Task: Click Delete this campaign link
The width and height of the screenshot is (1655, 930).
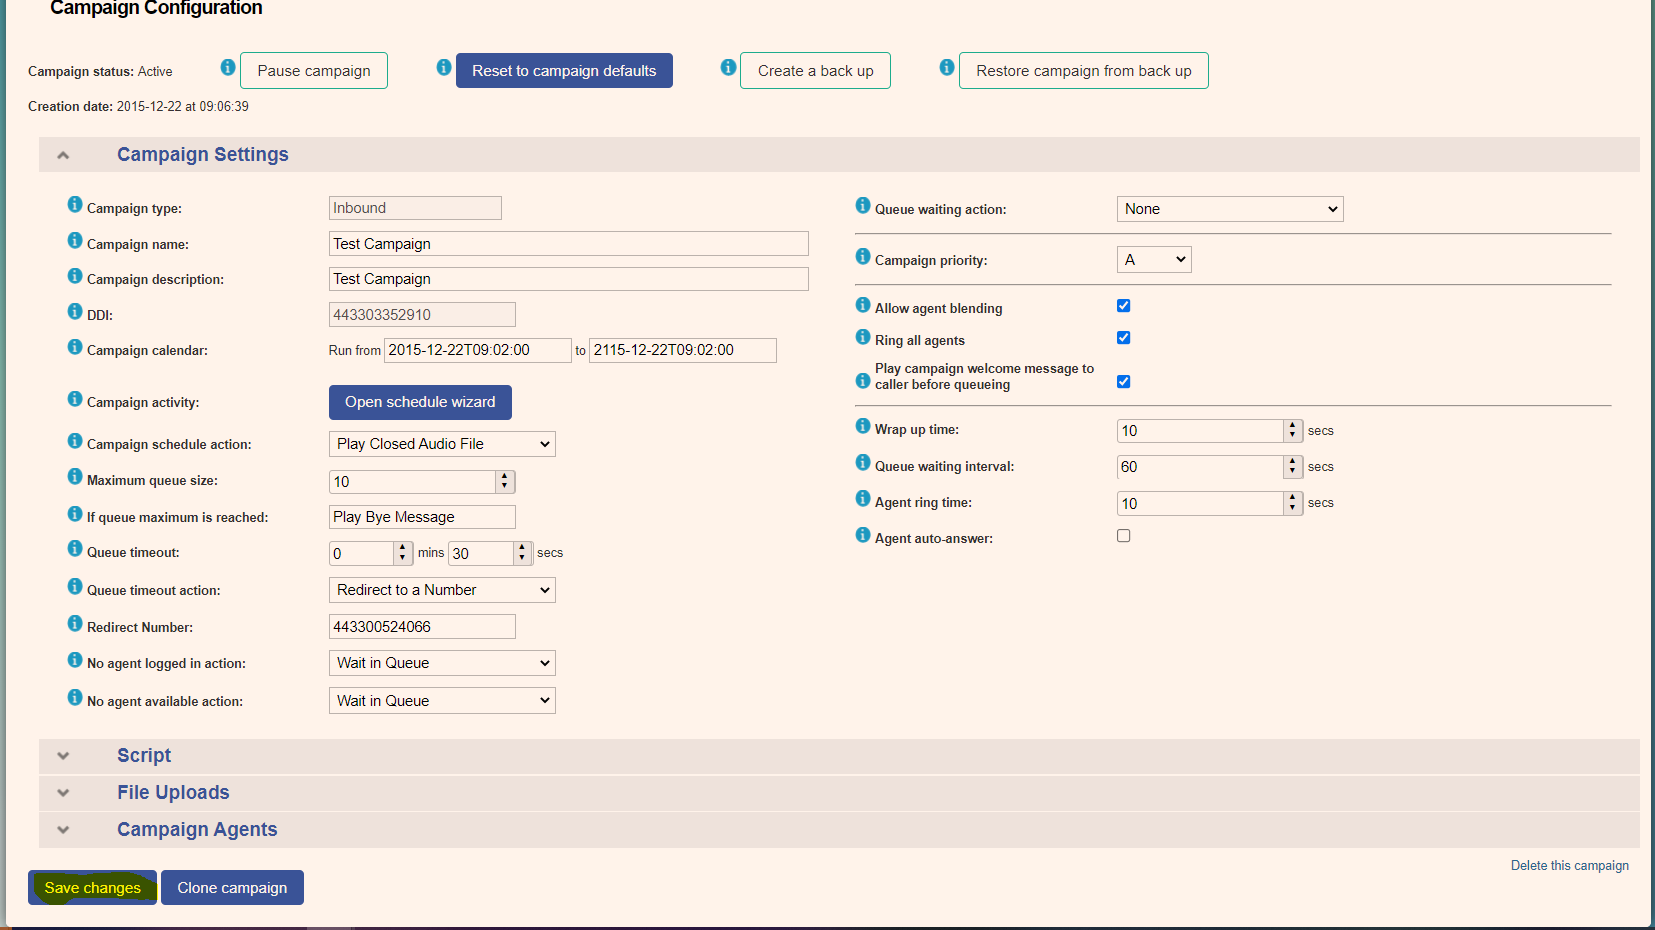Action: click(1570, 866)
